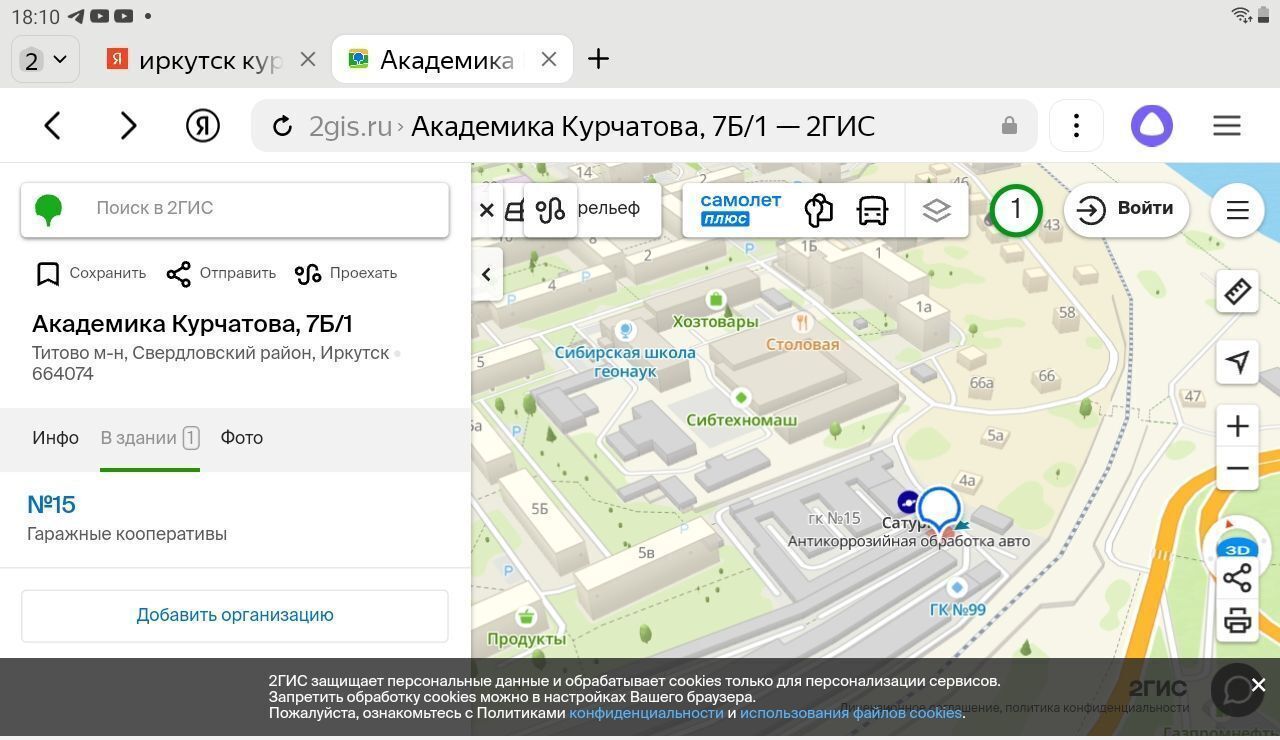This screenshot has height=740, width=1280.
Task: Close the 'иркутск кур' browser tab
Action: 308,60
